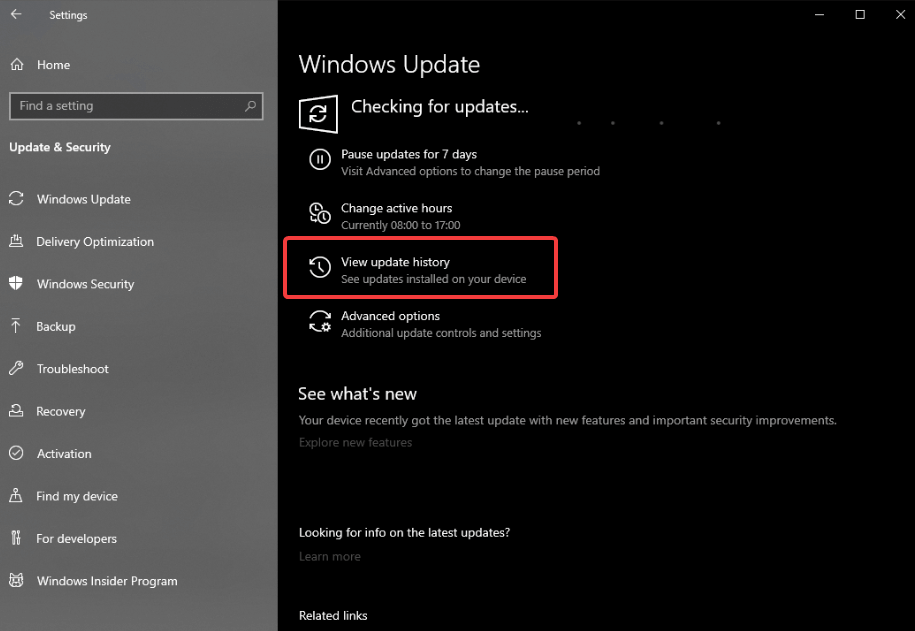Click Explore new features link
Image resolution: width=915 pixels, height=631 pixels.
point(355,442)
